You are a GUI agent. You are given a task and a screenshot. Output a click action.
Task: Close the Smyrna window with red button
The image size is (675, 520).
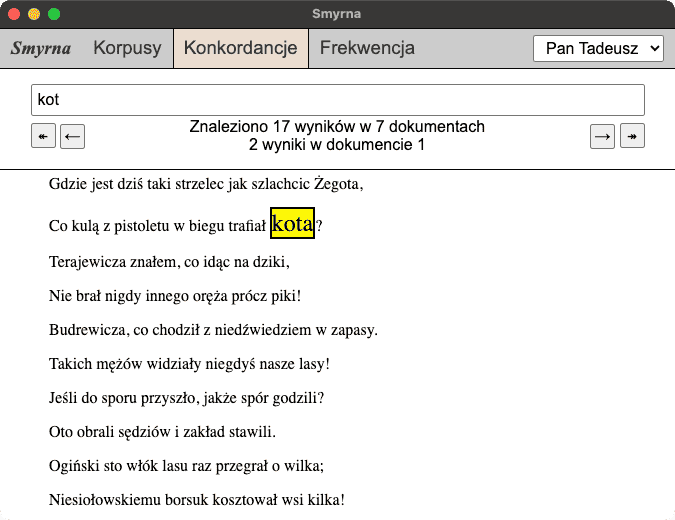tap(14, 14)
